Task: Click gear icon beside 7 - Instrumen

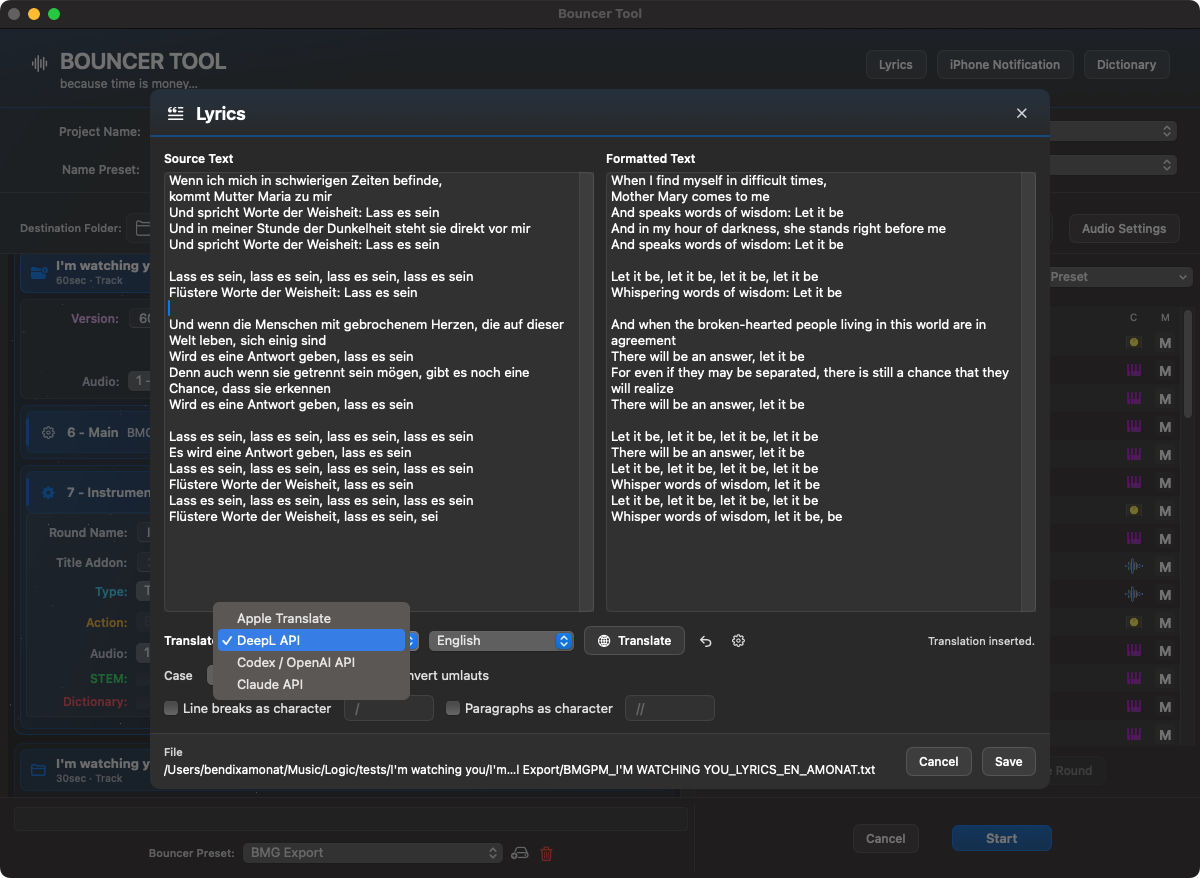Action: pyautogui.click(x=48, y=493)
